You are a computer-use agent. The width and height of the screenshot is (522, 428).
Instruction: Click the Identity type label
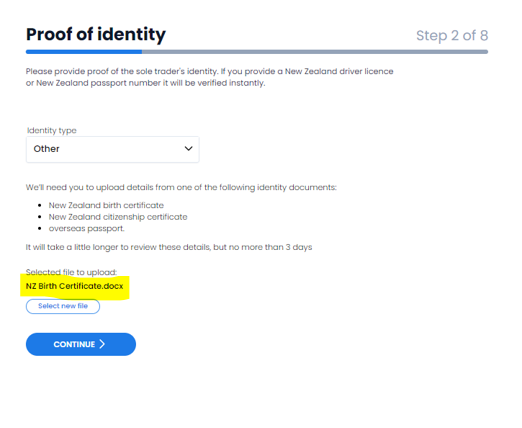coord(52,130)
